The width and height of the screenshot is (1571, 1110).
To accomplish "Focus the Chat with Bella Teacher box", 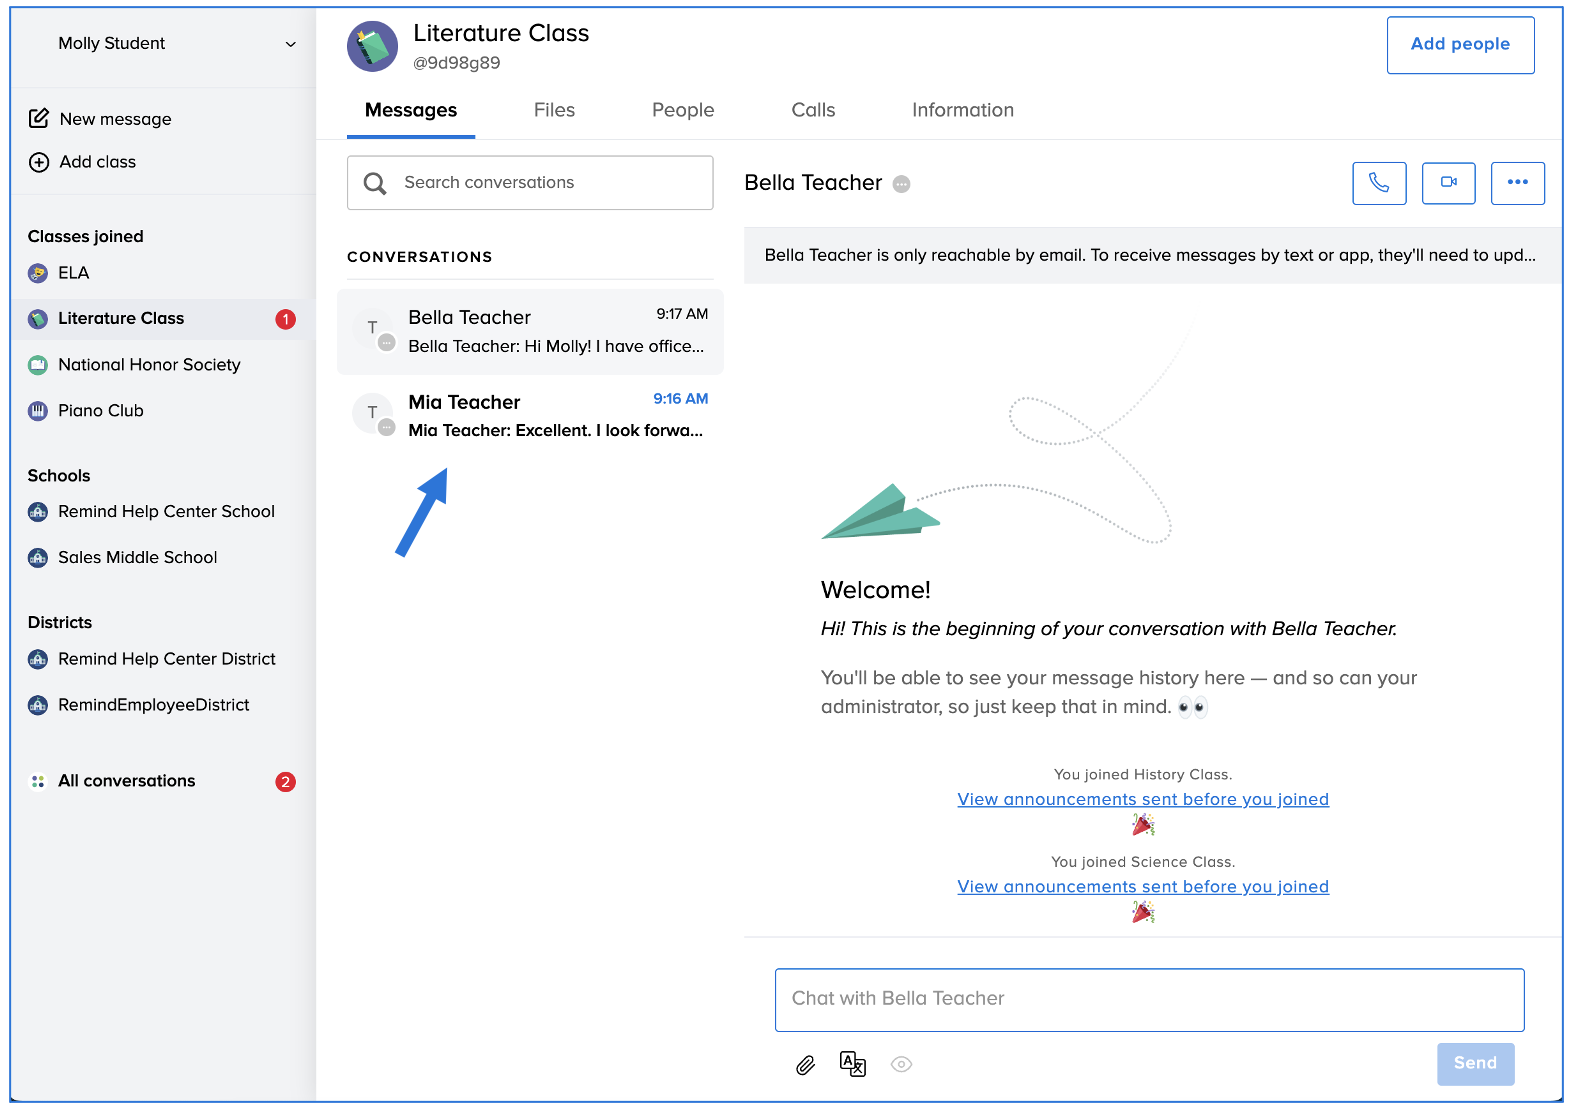I will (1148, 999).
